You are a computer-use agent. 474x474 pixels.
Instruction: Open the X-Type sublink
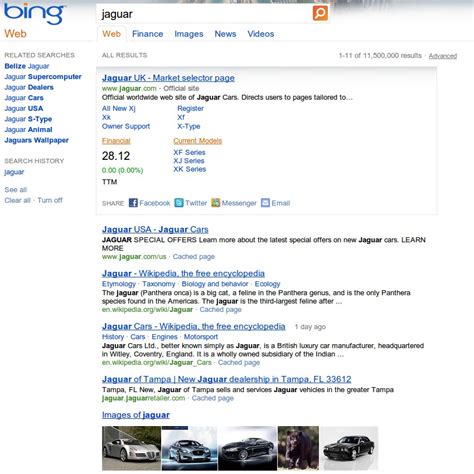189,126
